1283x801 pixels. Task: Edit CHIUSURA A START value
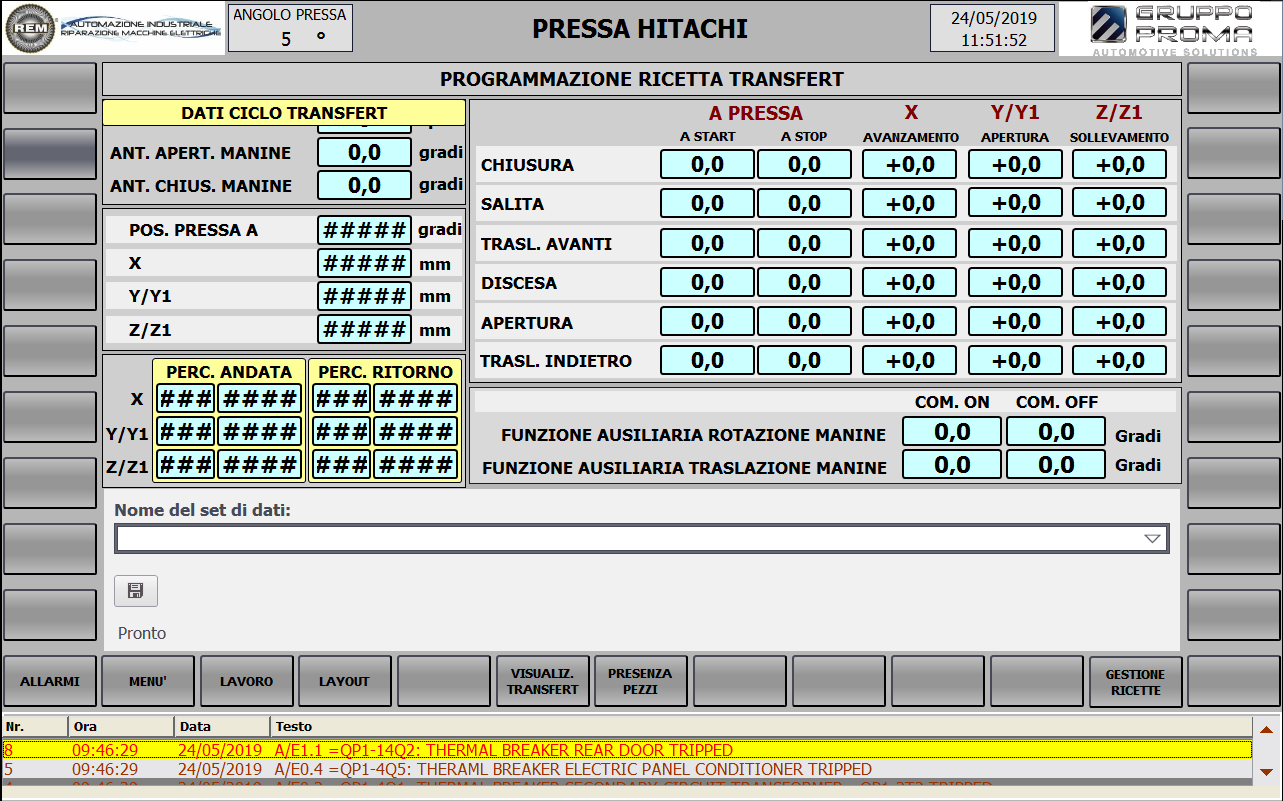[707, 164]
